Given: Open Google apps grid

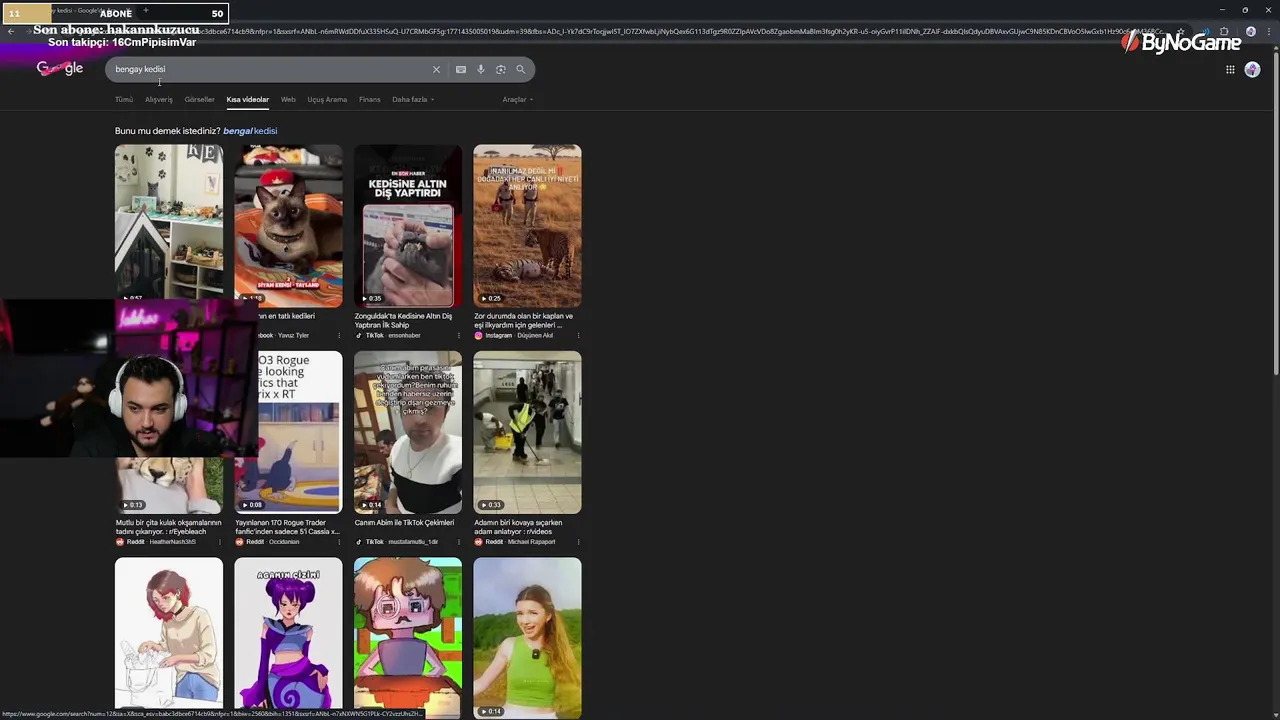Looking at the screenshot, I should (1230, 69).
